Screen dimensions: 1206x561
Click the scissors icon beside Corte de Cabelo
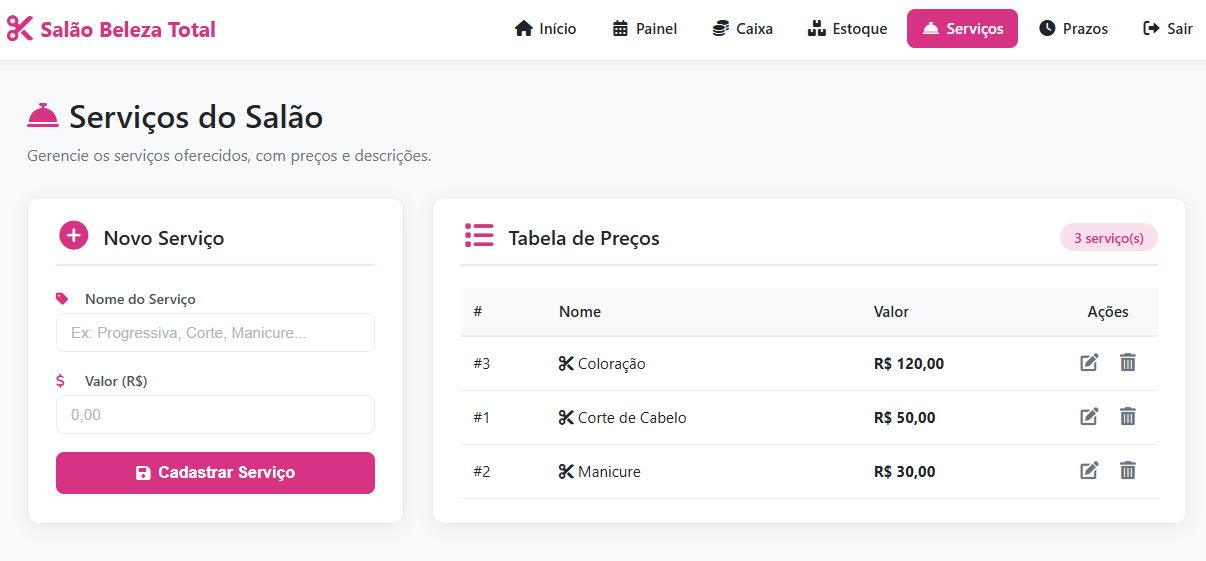566,418
